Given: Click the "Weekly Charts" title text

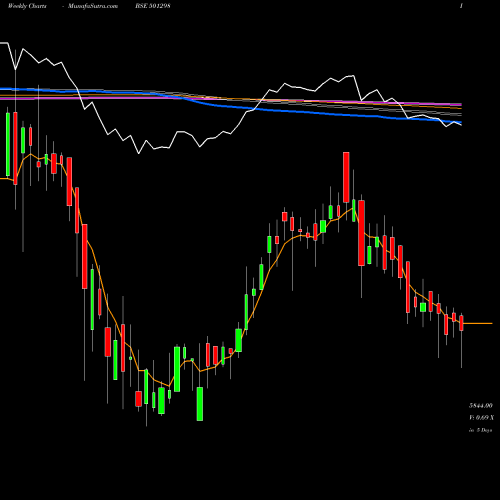Looking at the screenshot, I should (x=27, y=6).
